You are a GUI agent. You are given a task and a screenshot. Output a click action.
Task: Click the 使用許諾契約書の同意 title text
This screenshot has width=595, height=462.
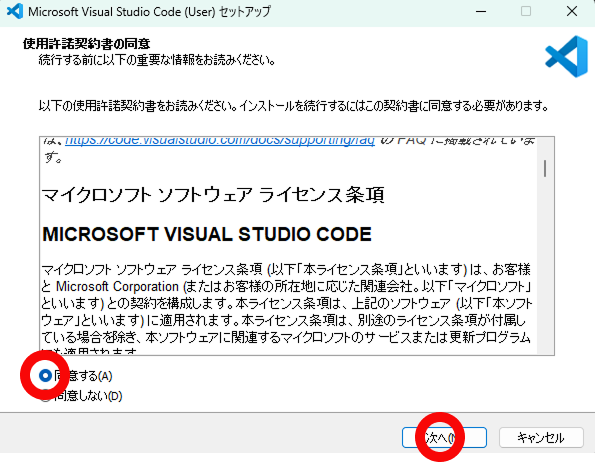tap(87, 44)
